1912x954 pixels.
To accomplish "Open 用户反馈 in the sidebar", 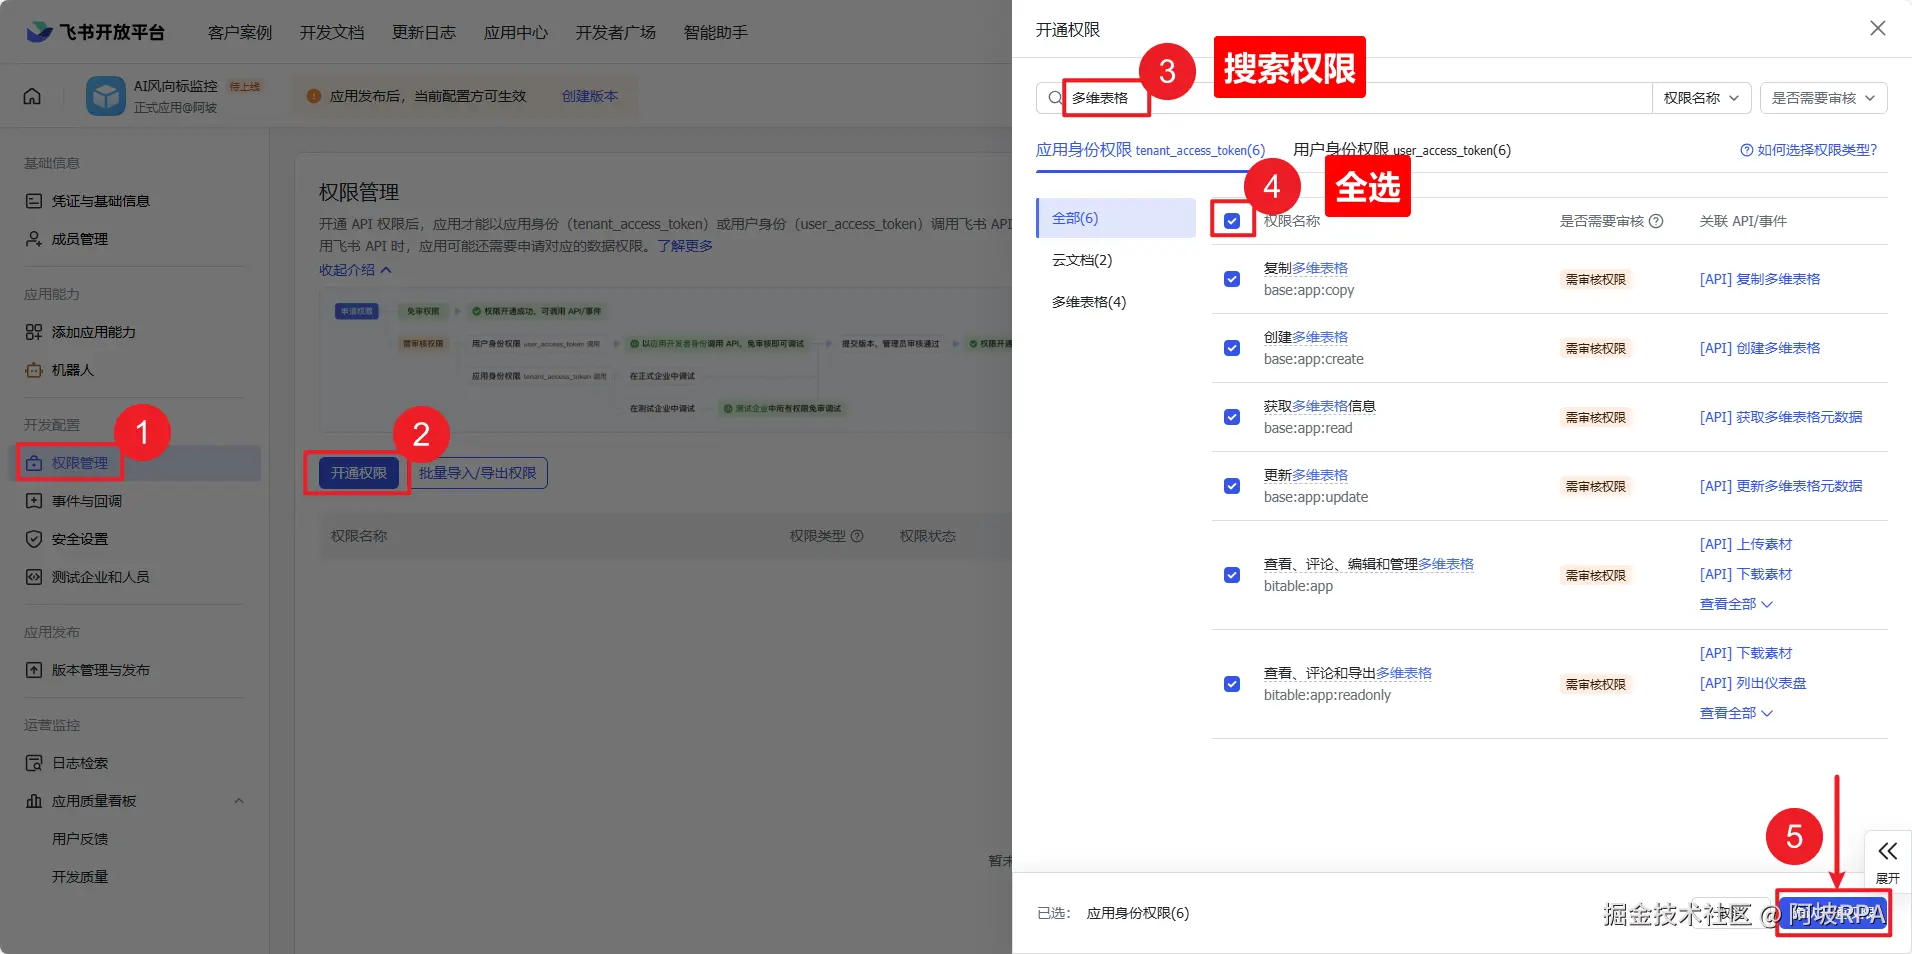I will click(80, 839).
